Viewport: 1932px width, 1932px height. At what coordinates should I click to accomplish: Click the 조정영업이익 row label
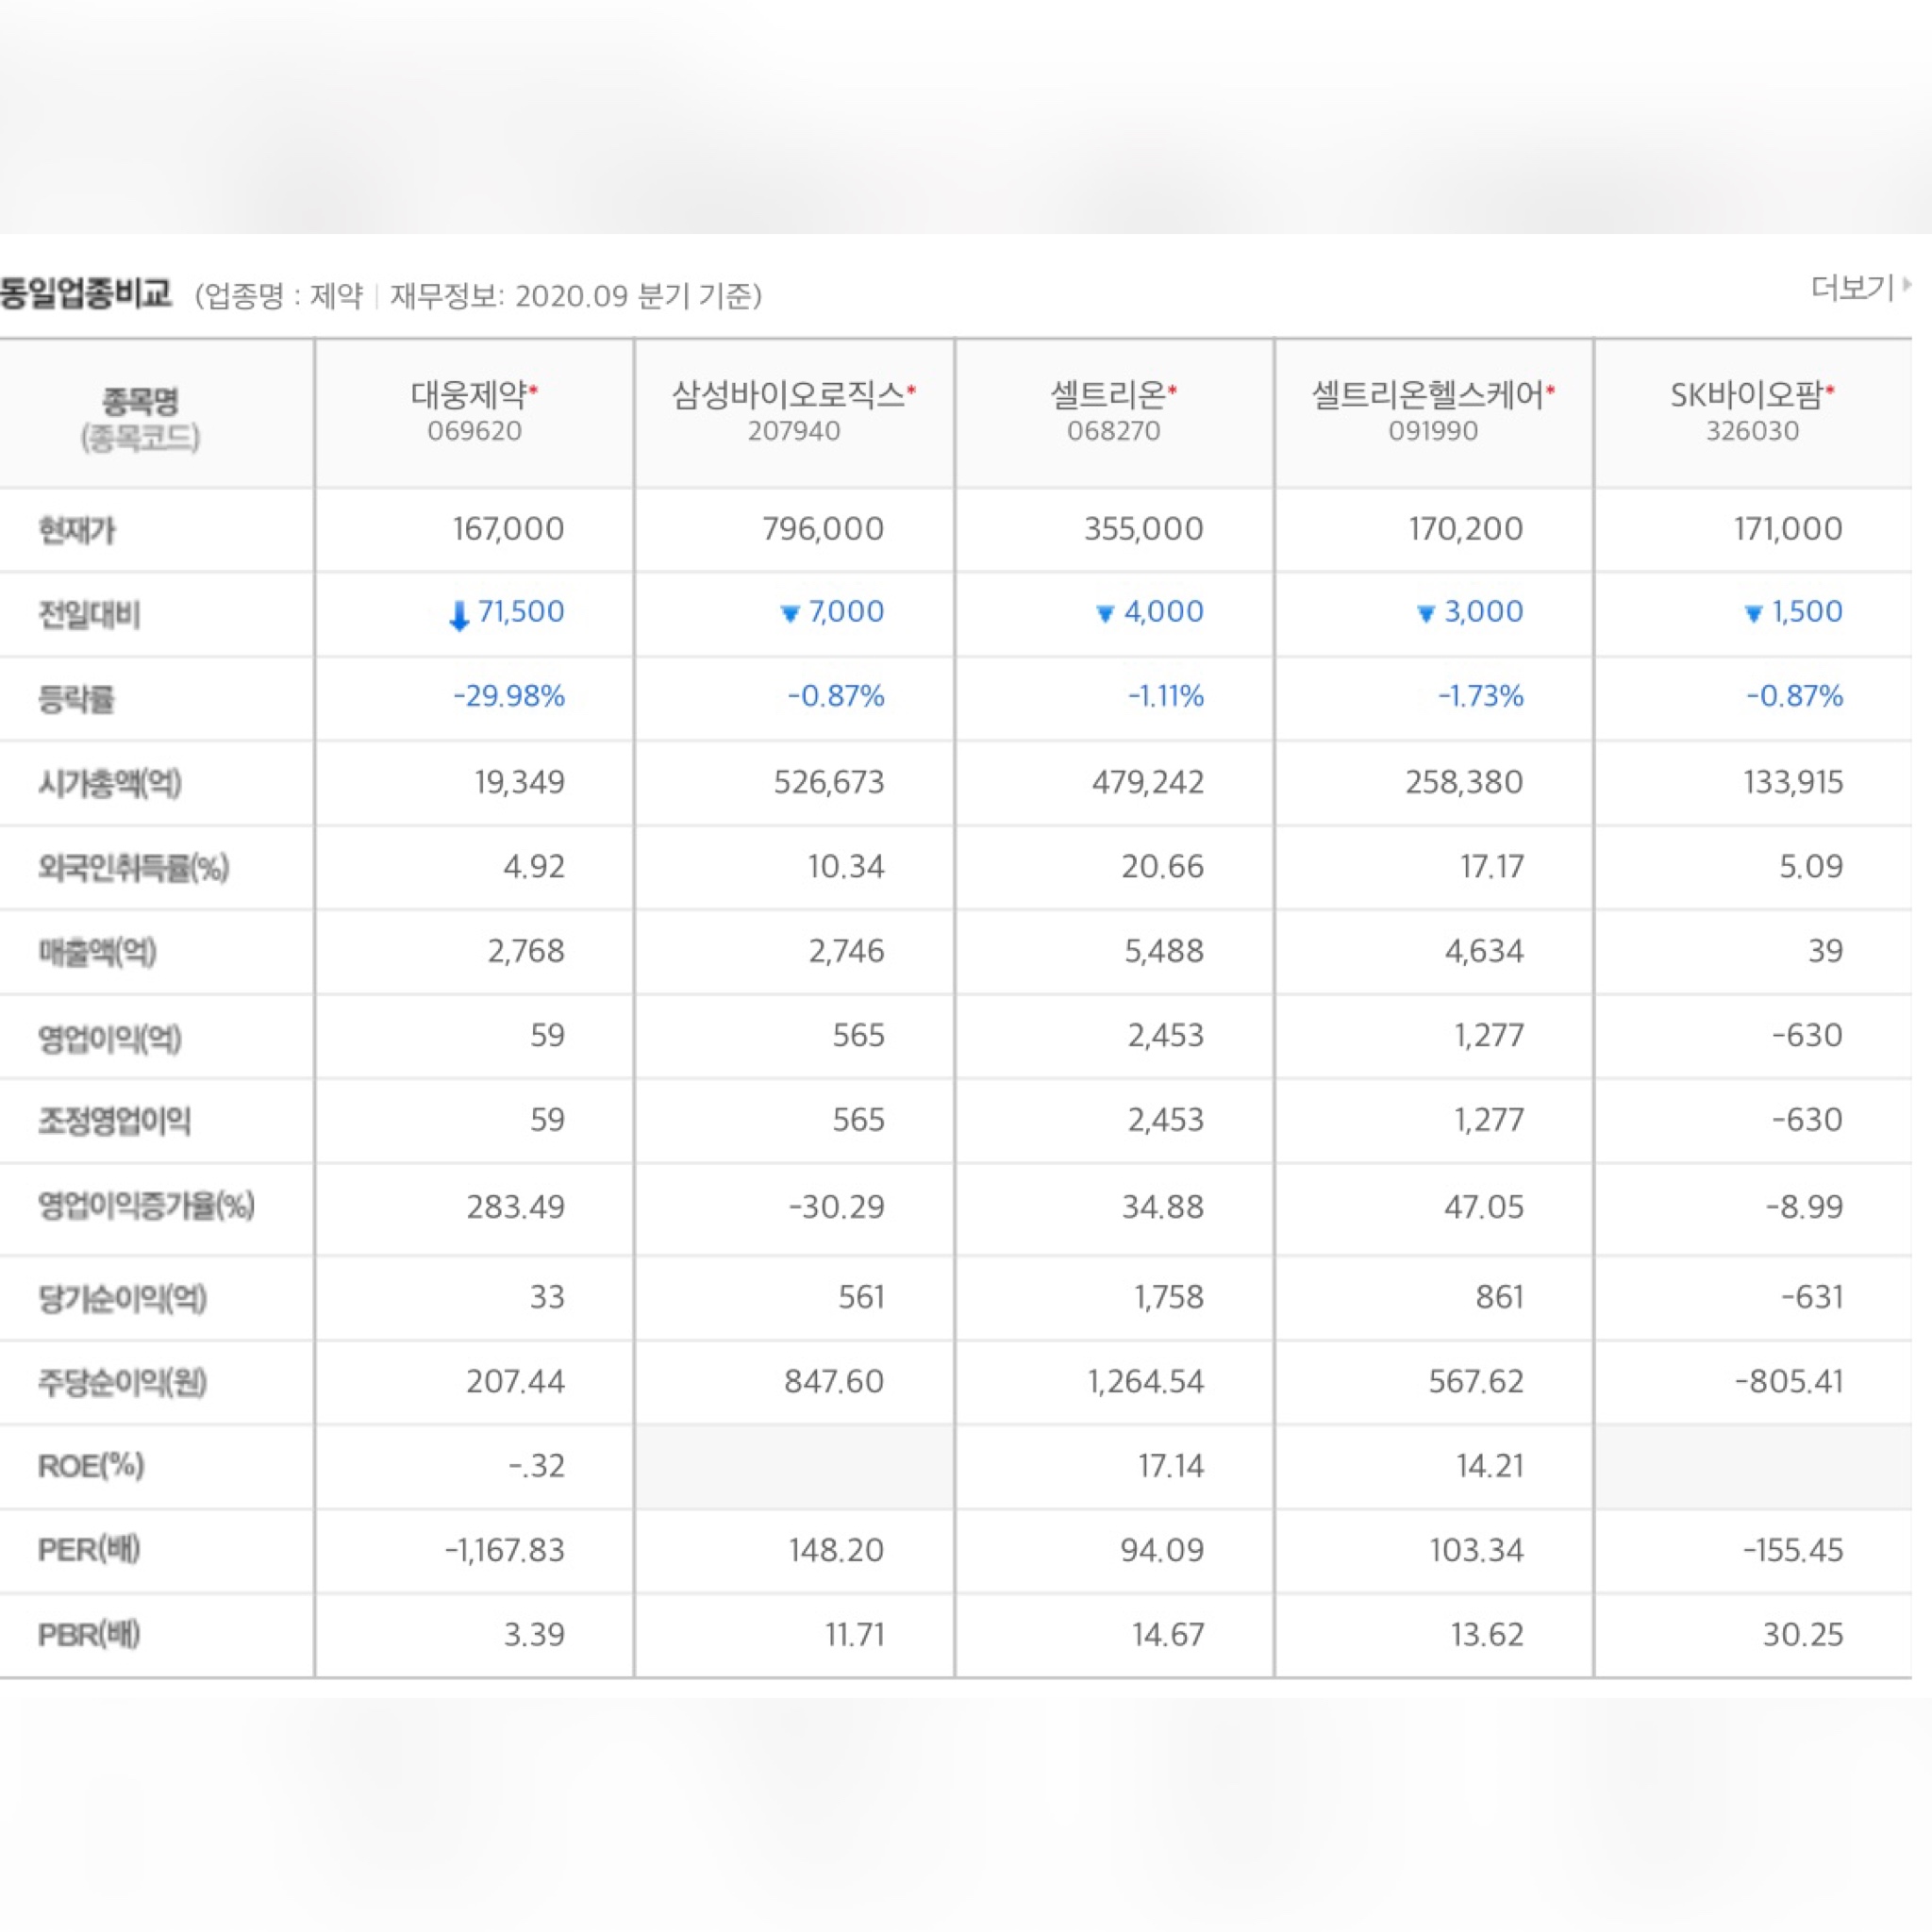(x=114, y=1120)
